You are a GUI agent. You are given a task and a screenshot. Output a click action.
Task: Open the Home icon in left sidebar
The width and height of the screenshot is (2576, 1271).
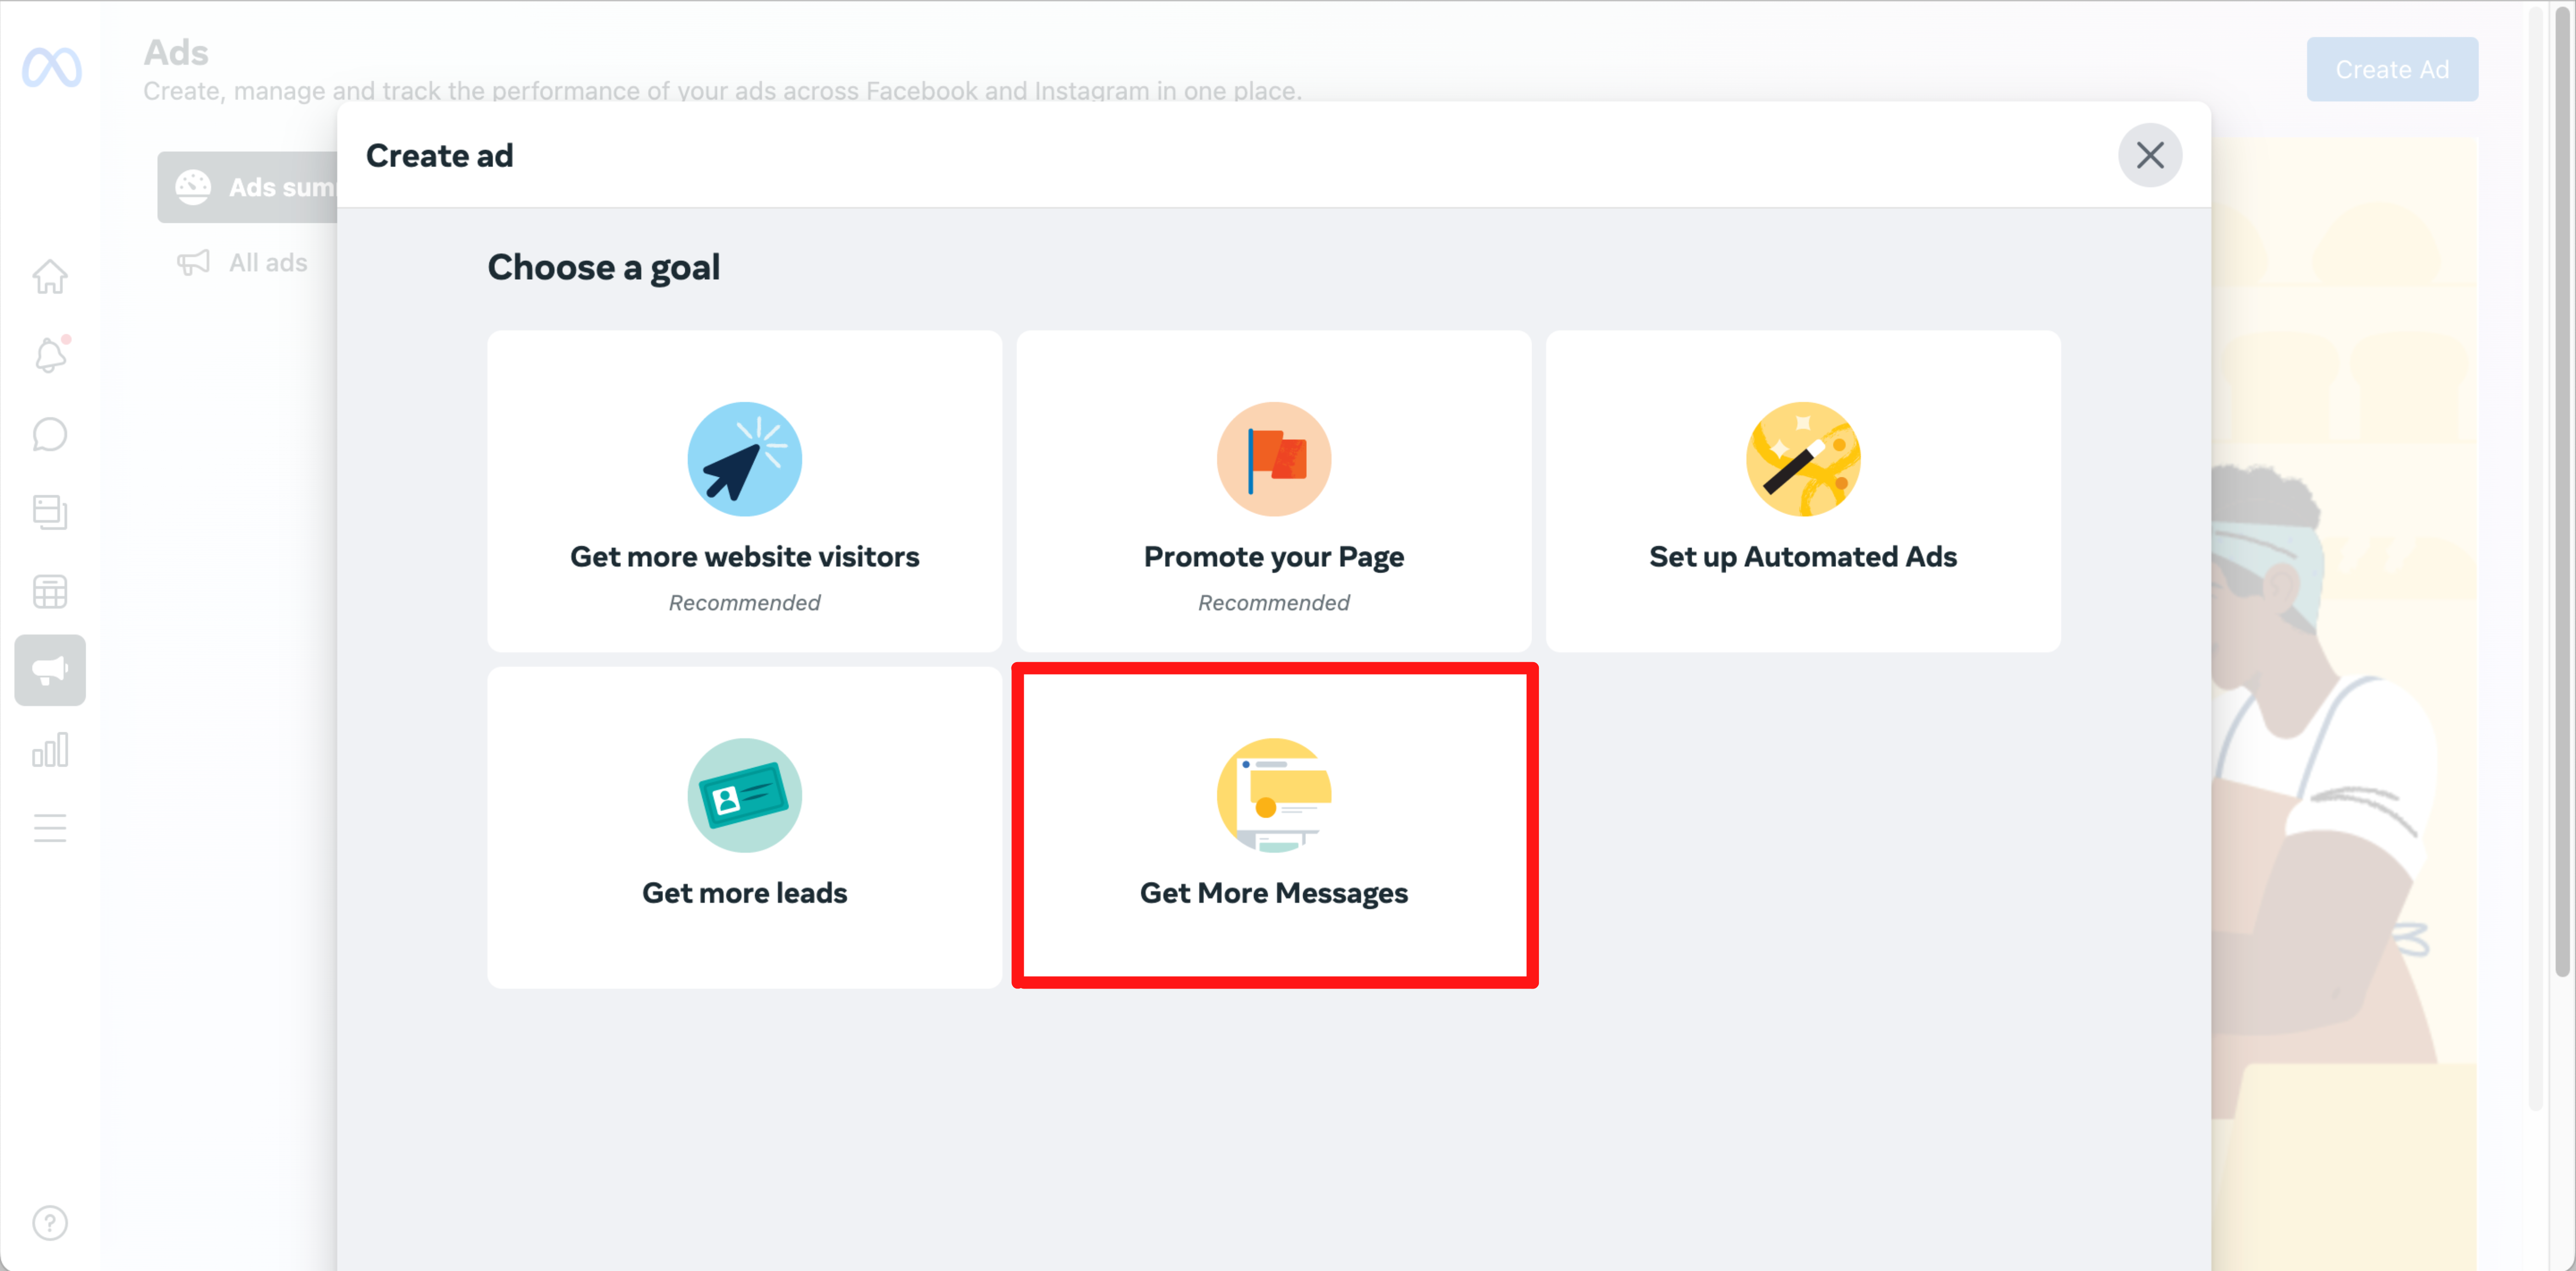point(50,276)
